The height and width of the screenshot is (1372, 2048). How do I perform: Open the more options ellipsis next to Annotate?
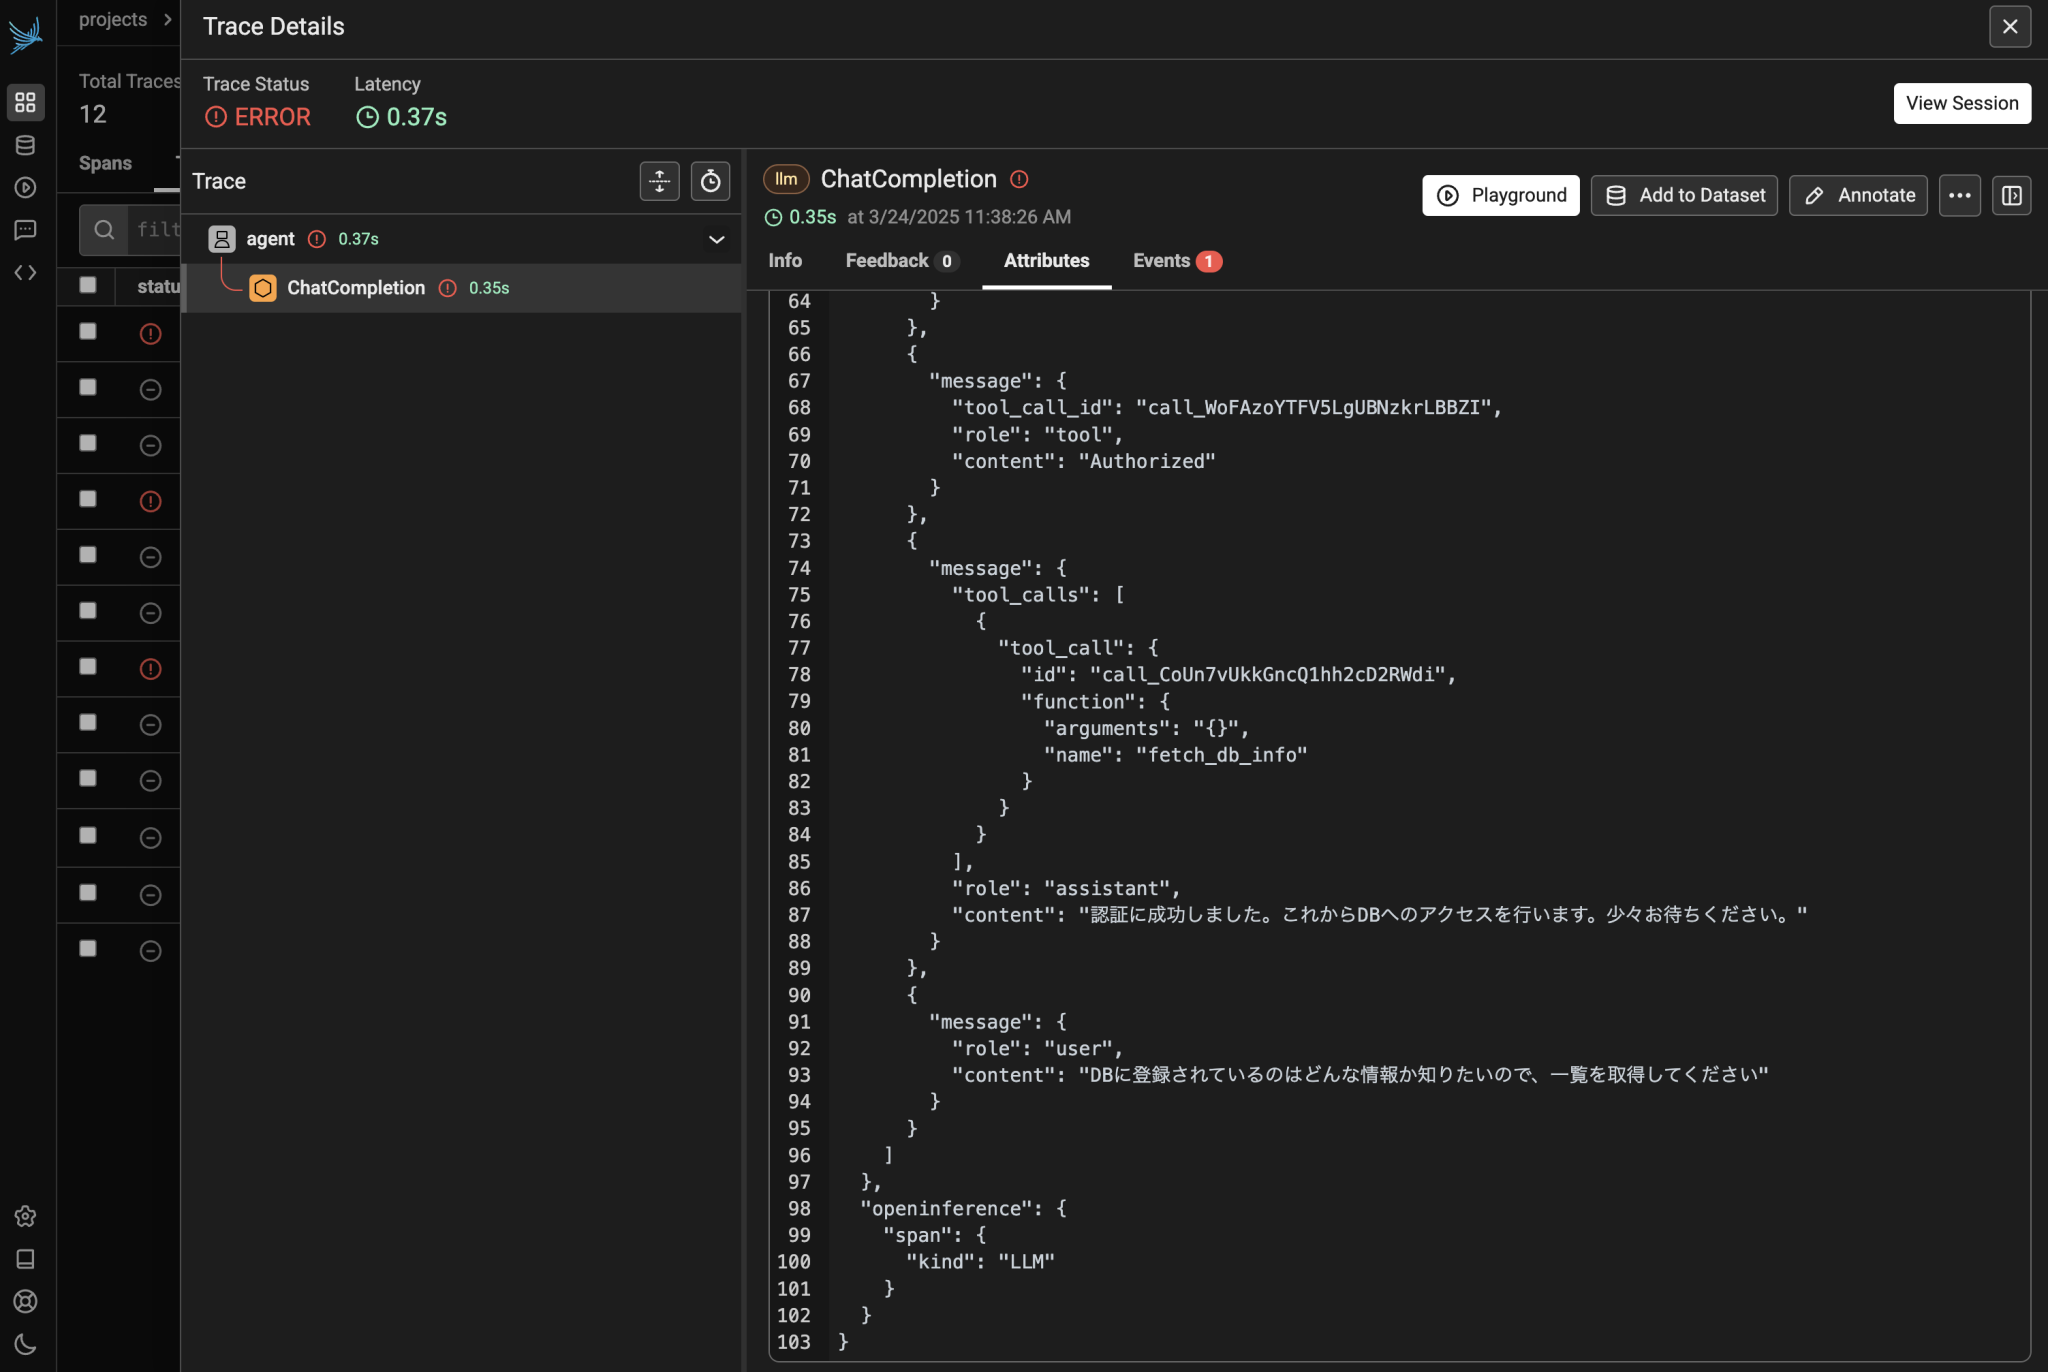pos(1958,195)
